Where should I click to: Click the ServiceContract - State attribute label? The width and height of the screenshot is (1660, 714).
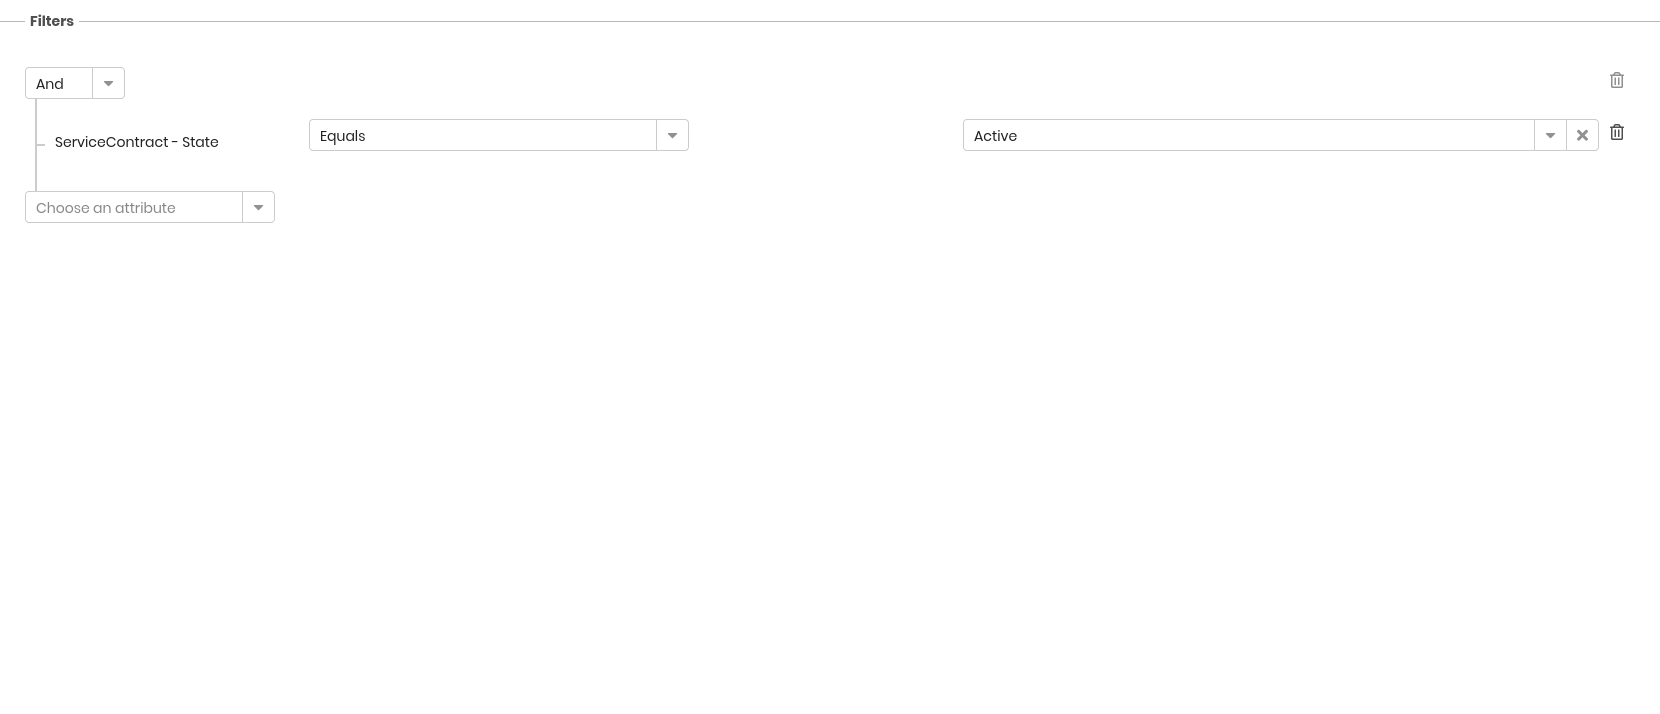[x=136, y=142]
